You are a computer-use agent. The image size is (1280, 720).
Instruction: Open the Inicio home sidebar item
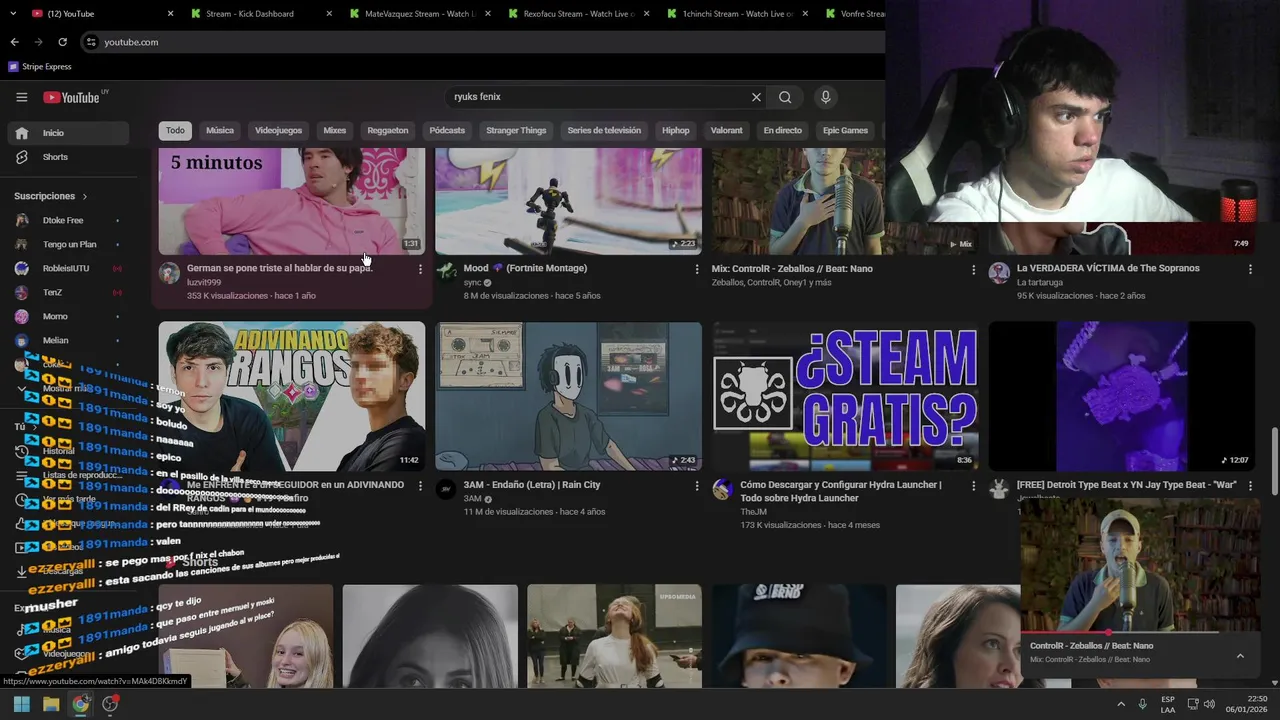68,133
